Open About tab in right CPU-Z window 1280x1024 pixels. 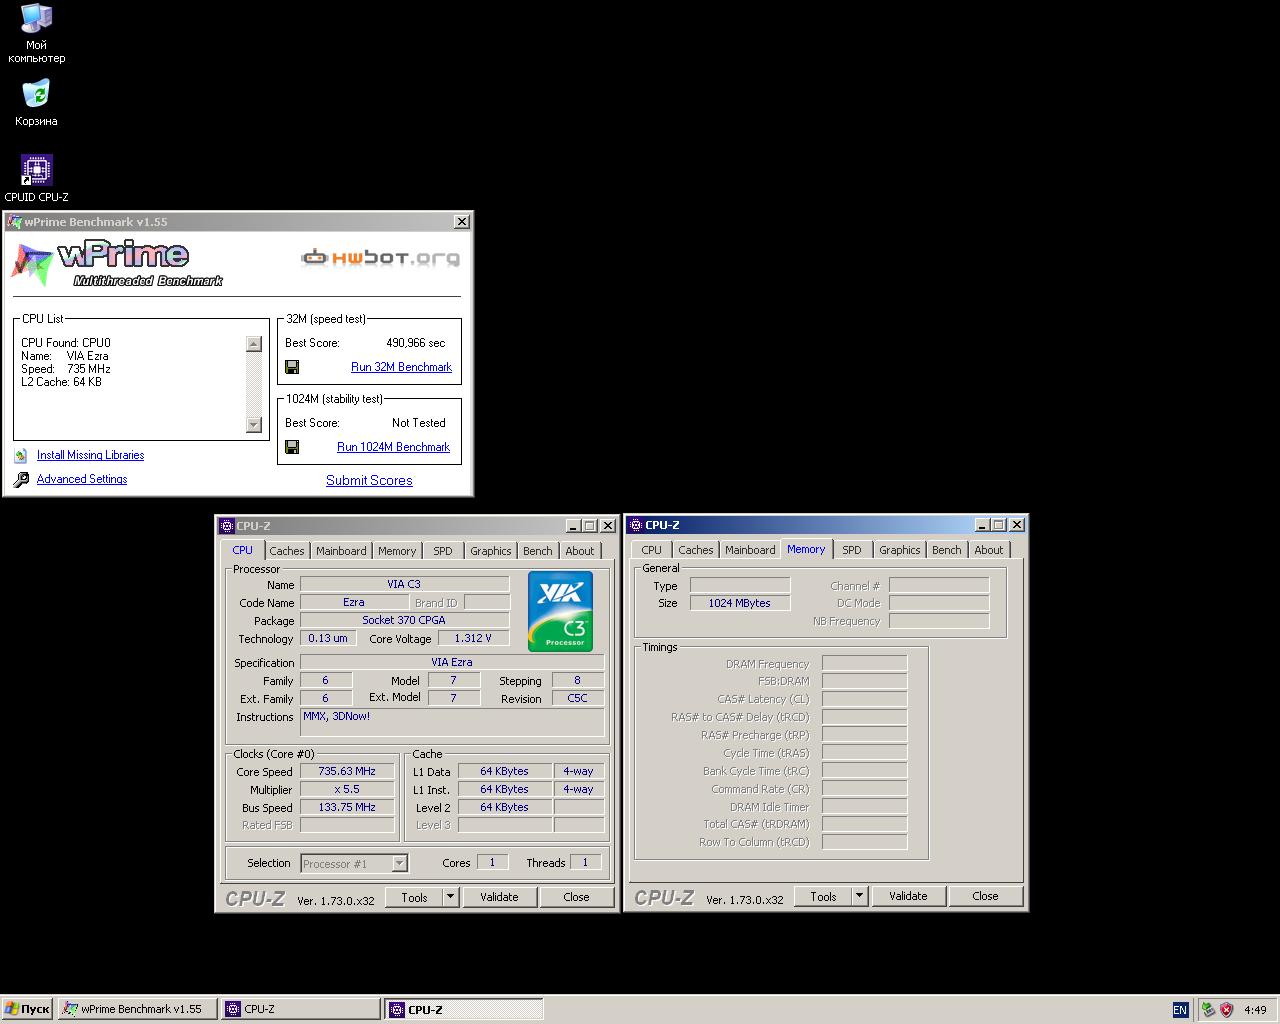(989, 550)
